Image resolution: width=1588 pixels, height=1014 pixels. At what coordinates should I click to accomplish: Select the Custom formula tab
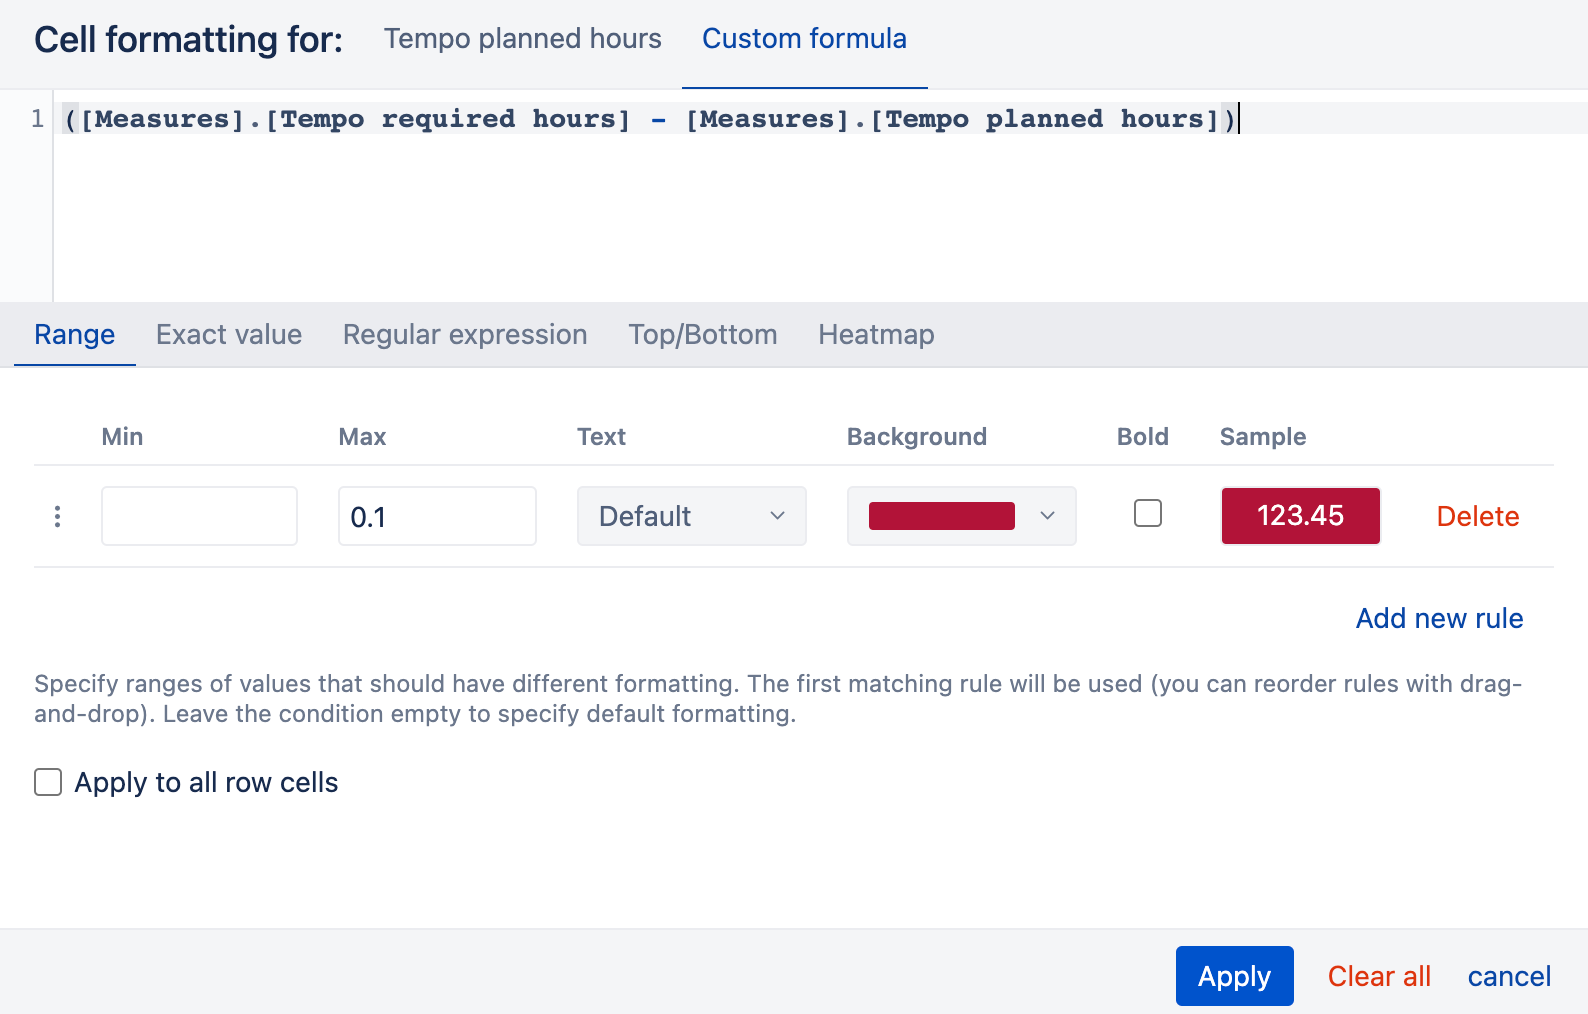tap(804, 39)
